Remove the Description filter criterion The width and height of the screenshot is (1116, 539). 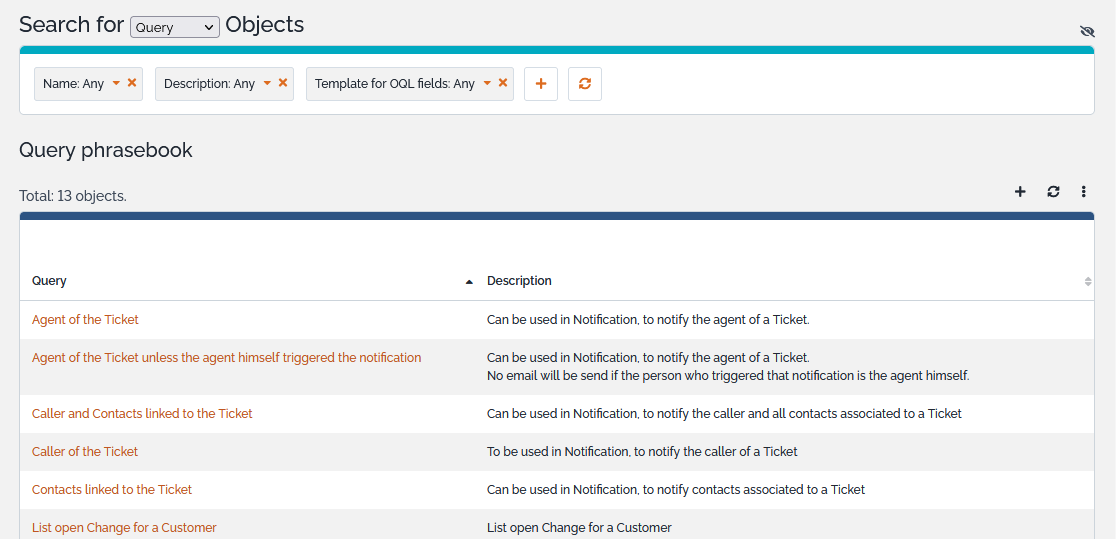(x=283, y=83)
